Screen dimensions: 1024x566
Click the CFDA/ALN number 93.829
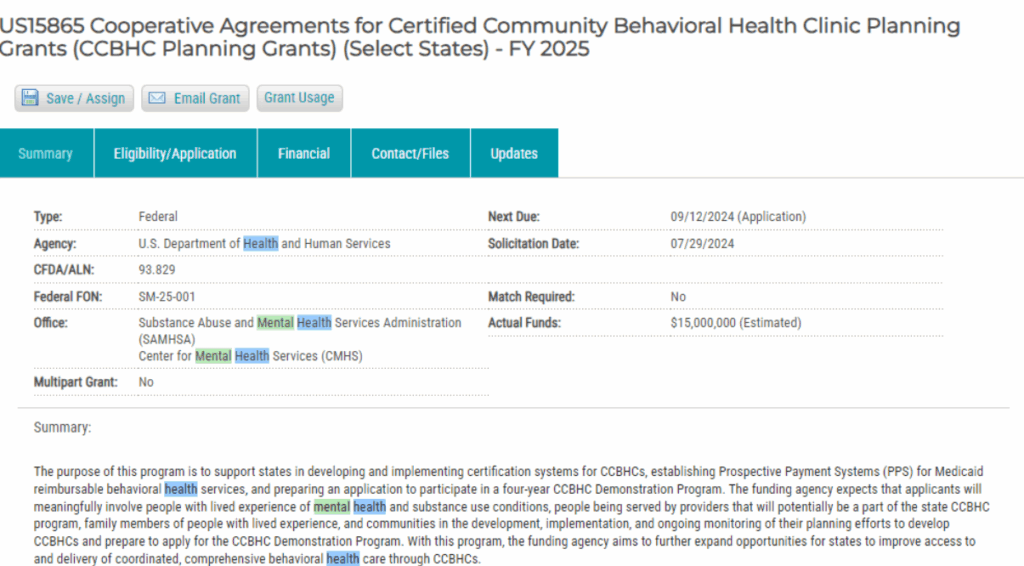157,270
